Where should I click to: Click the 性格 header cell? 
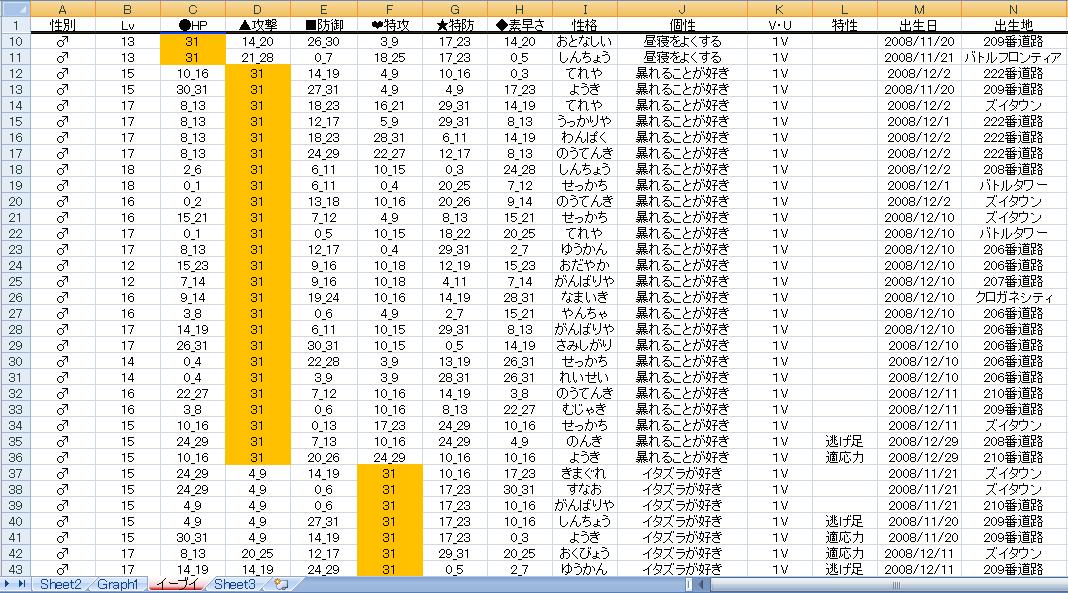click(585, 25)
